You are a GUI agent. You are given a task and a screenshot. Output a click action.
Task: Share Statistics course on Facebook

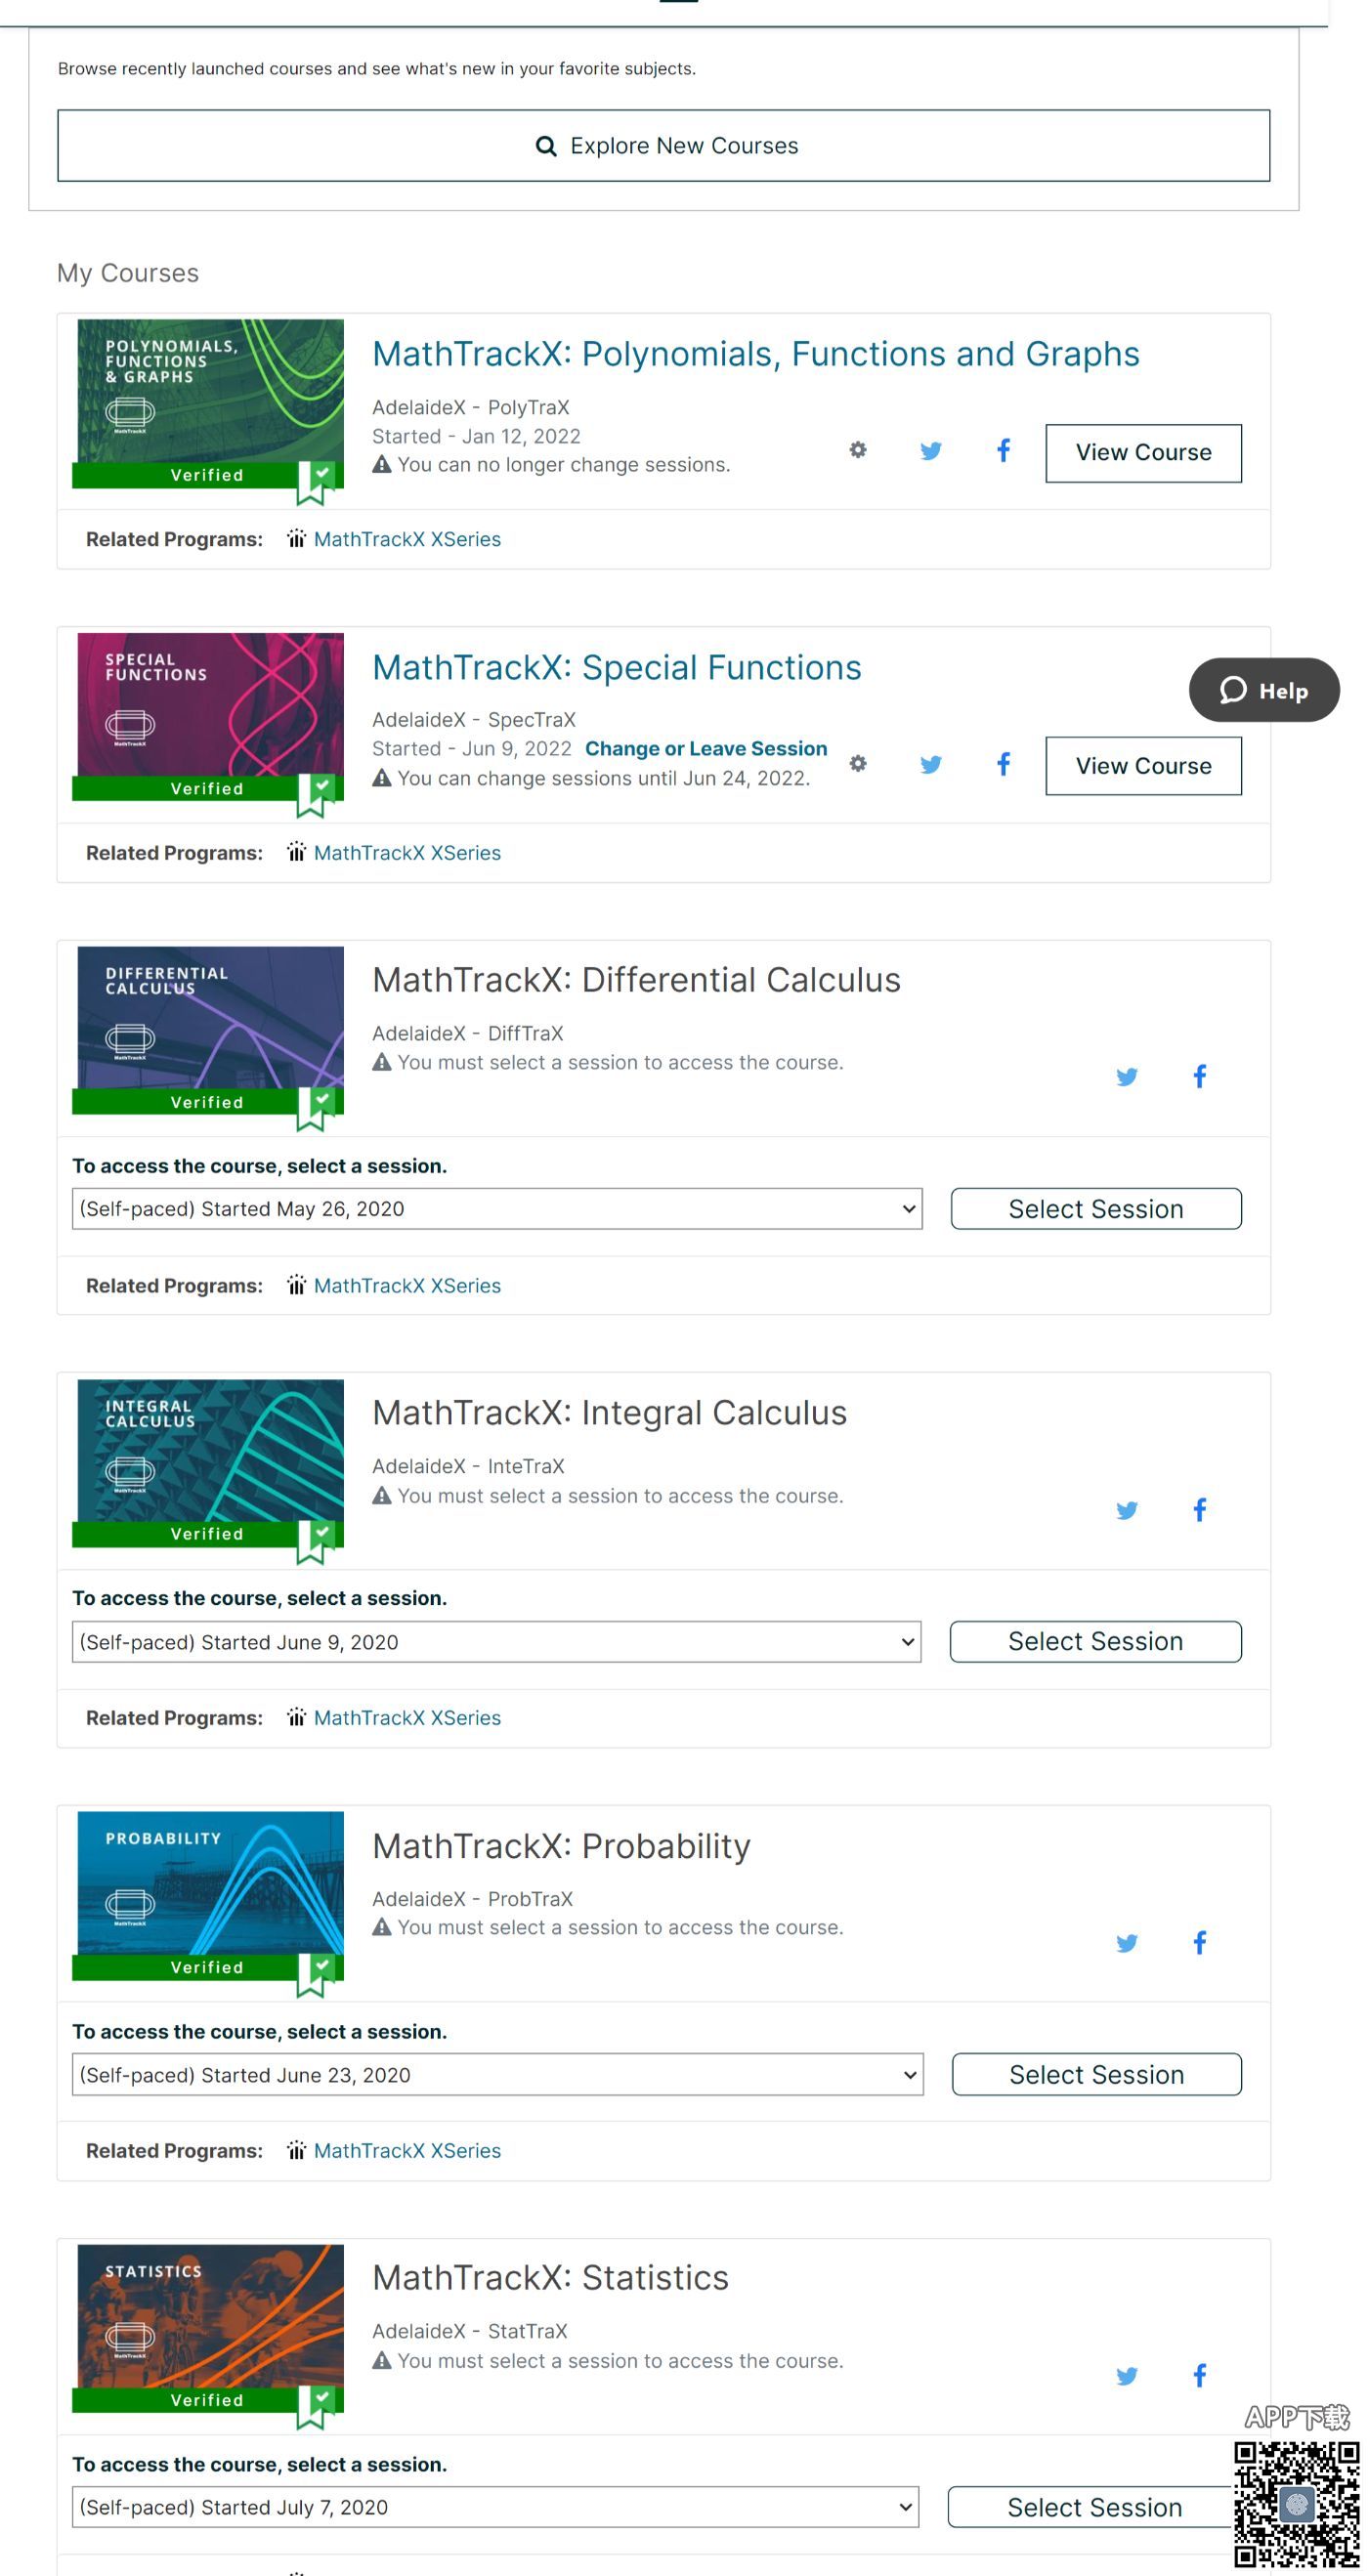click(1199, 2375)
